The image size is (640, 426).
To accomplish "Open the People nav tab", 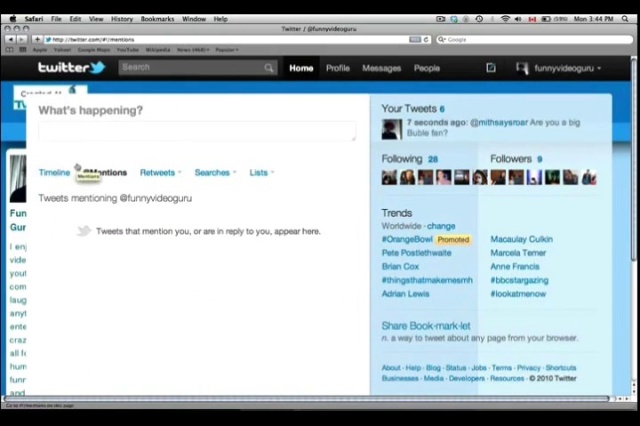I will (x=427, y=68).
